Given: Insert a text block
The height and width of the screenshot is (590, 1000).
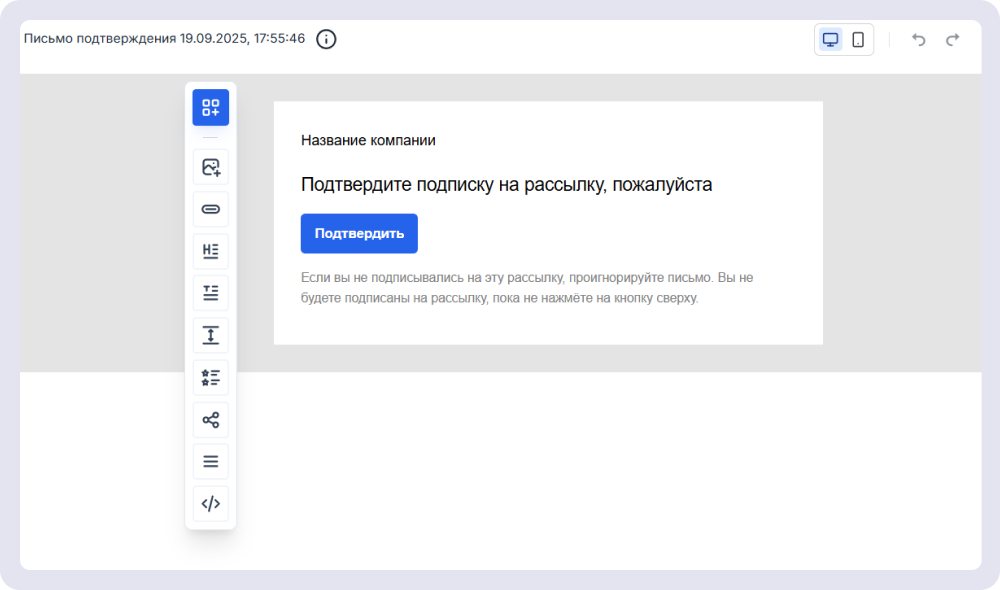Looking at the screenshot, I should (210, 293).
